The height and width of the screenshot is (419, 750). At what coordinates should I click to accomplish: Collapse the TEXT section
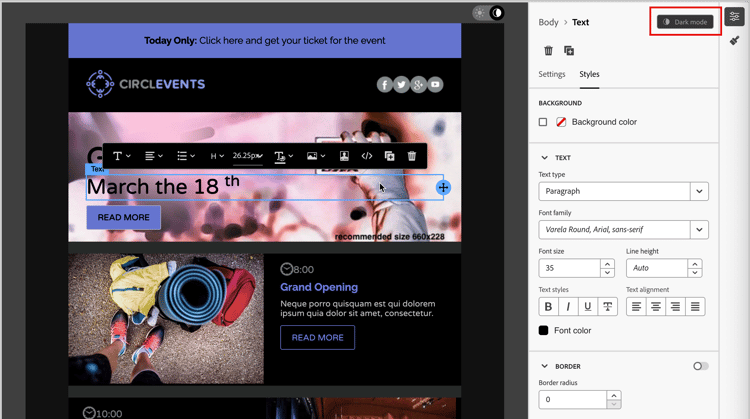544,157
